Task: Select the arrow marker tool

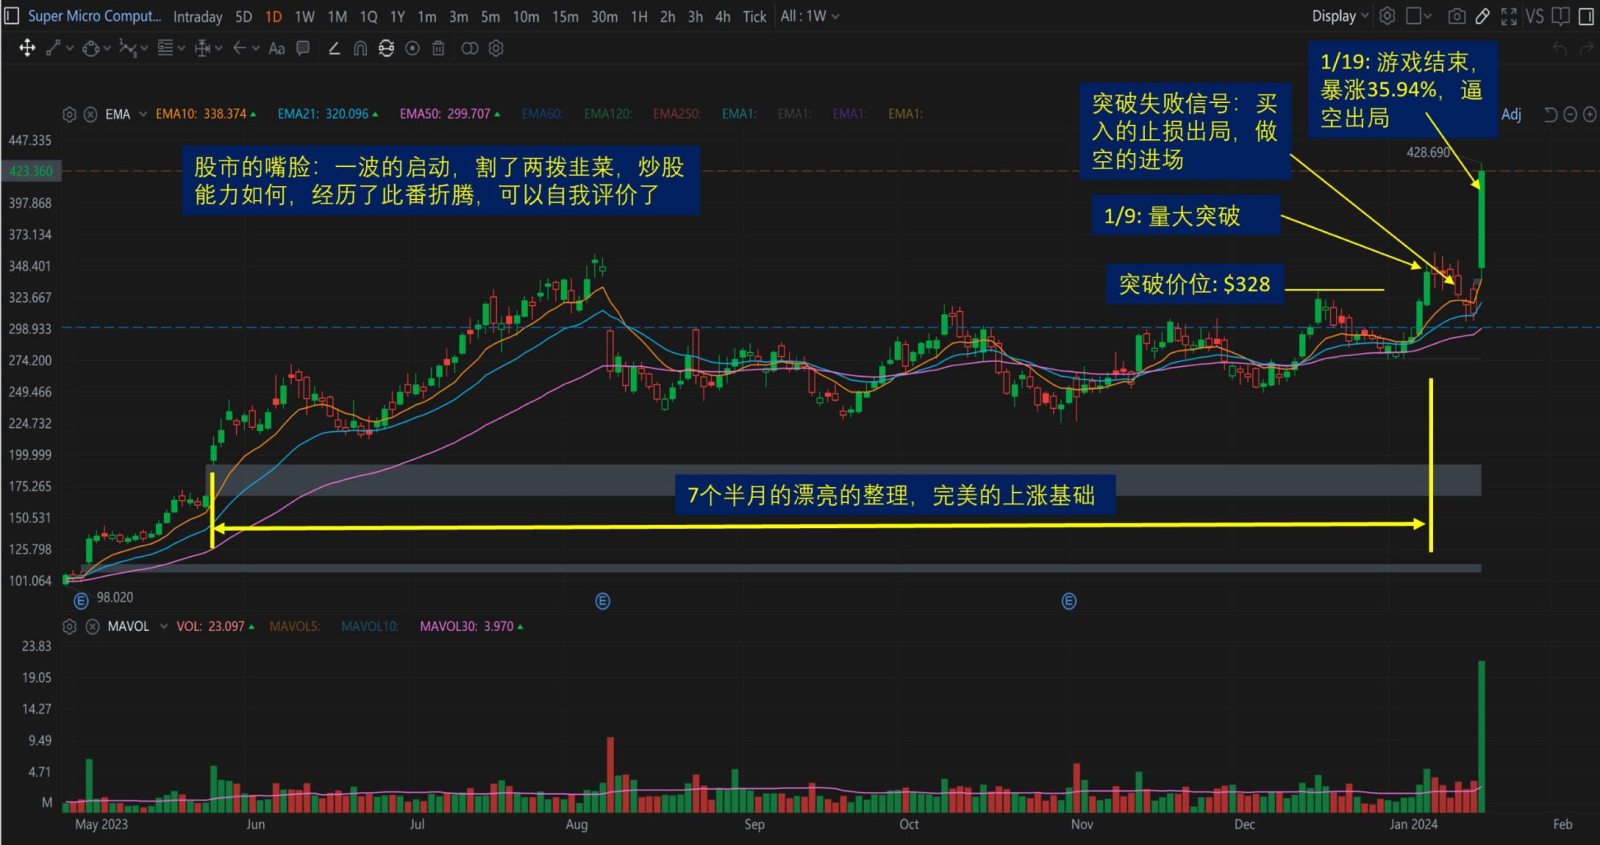Action: (239, 48)
